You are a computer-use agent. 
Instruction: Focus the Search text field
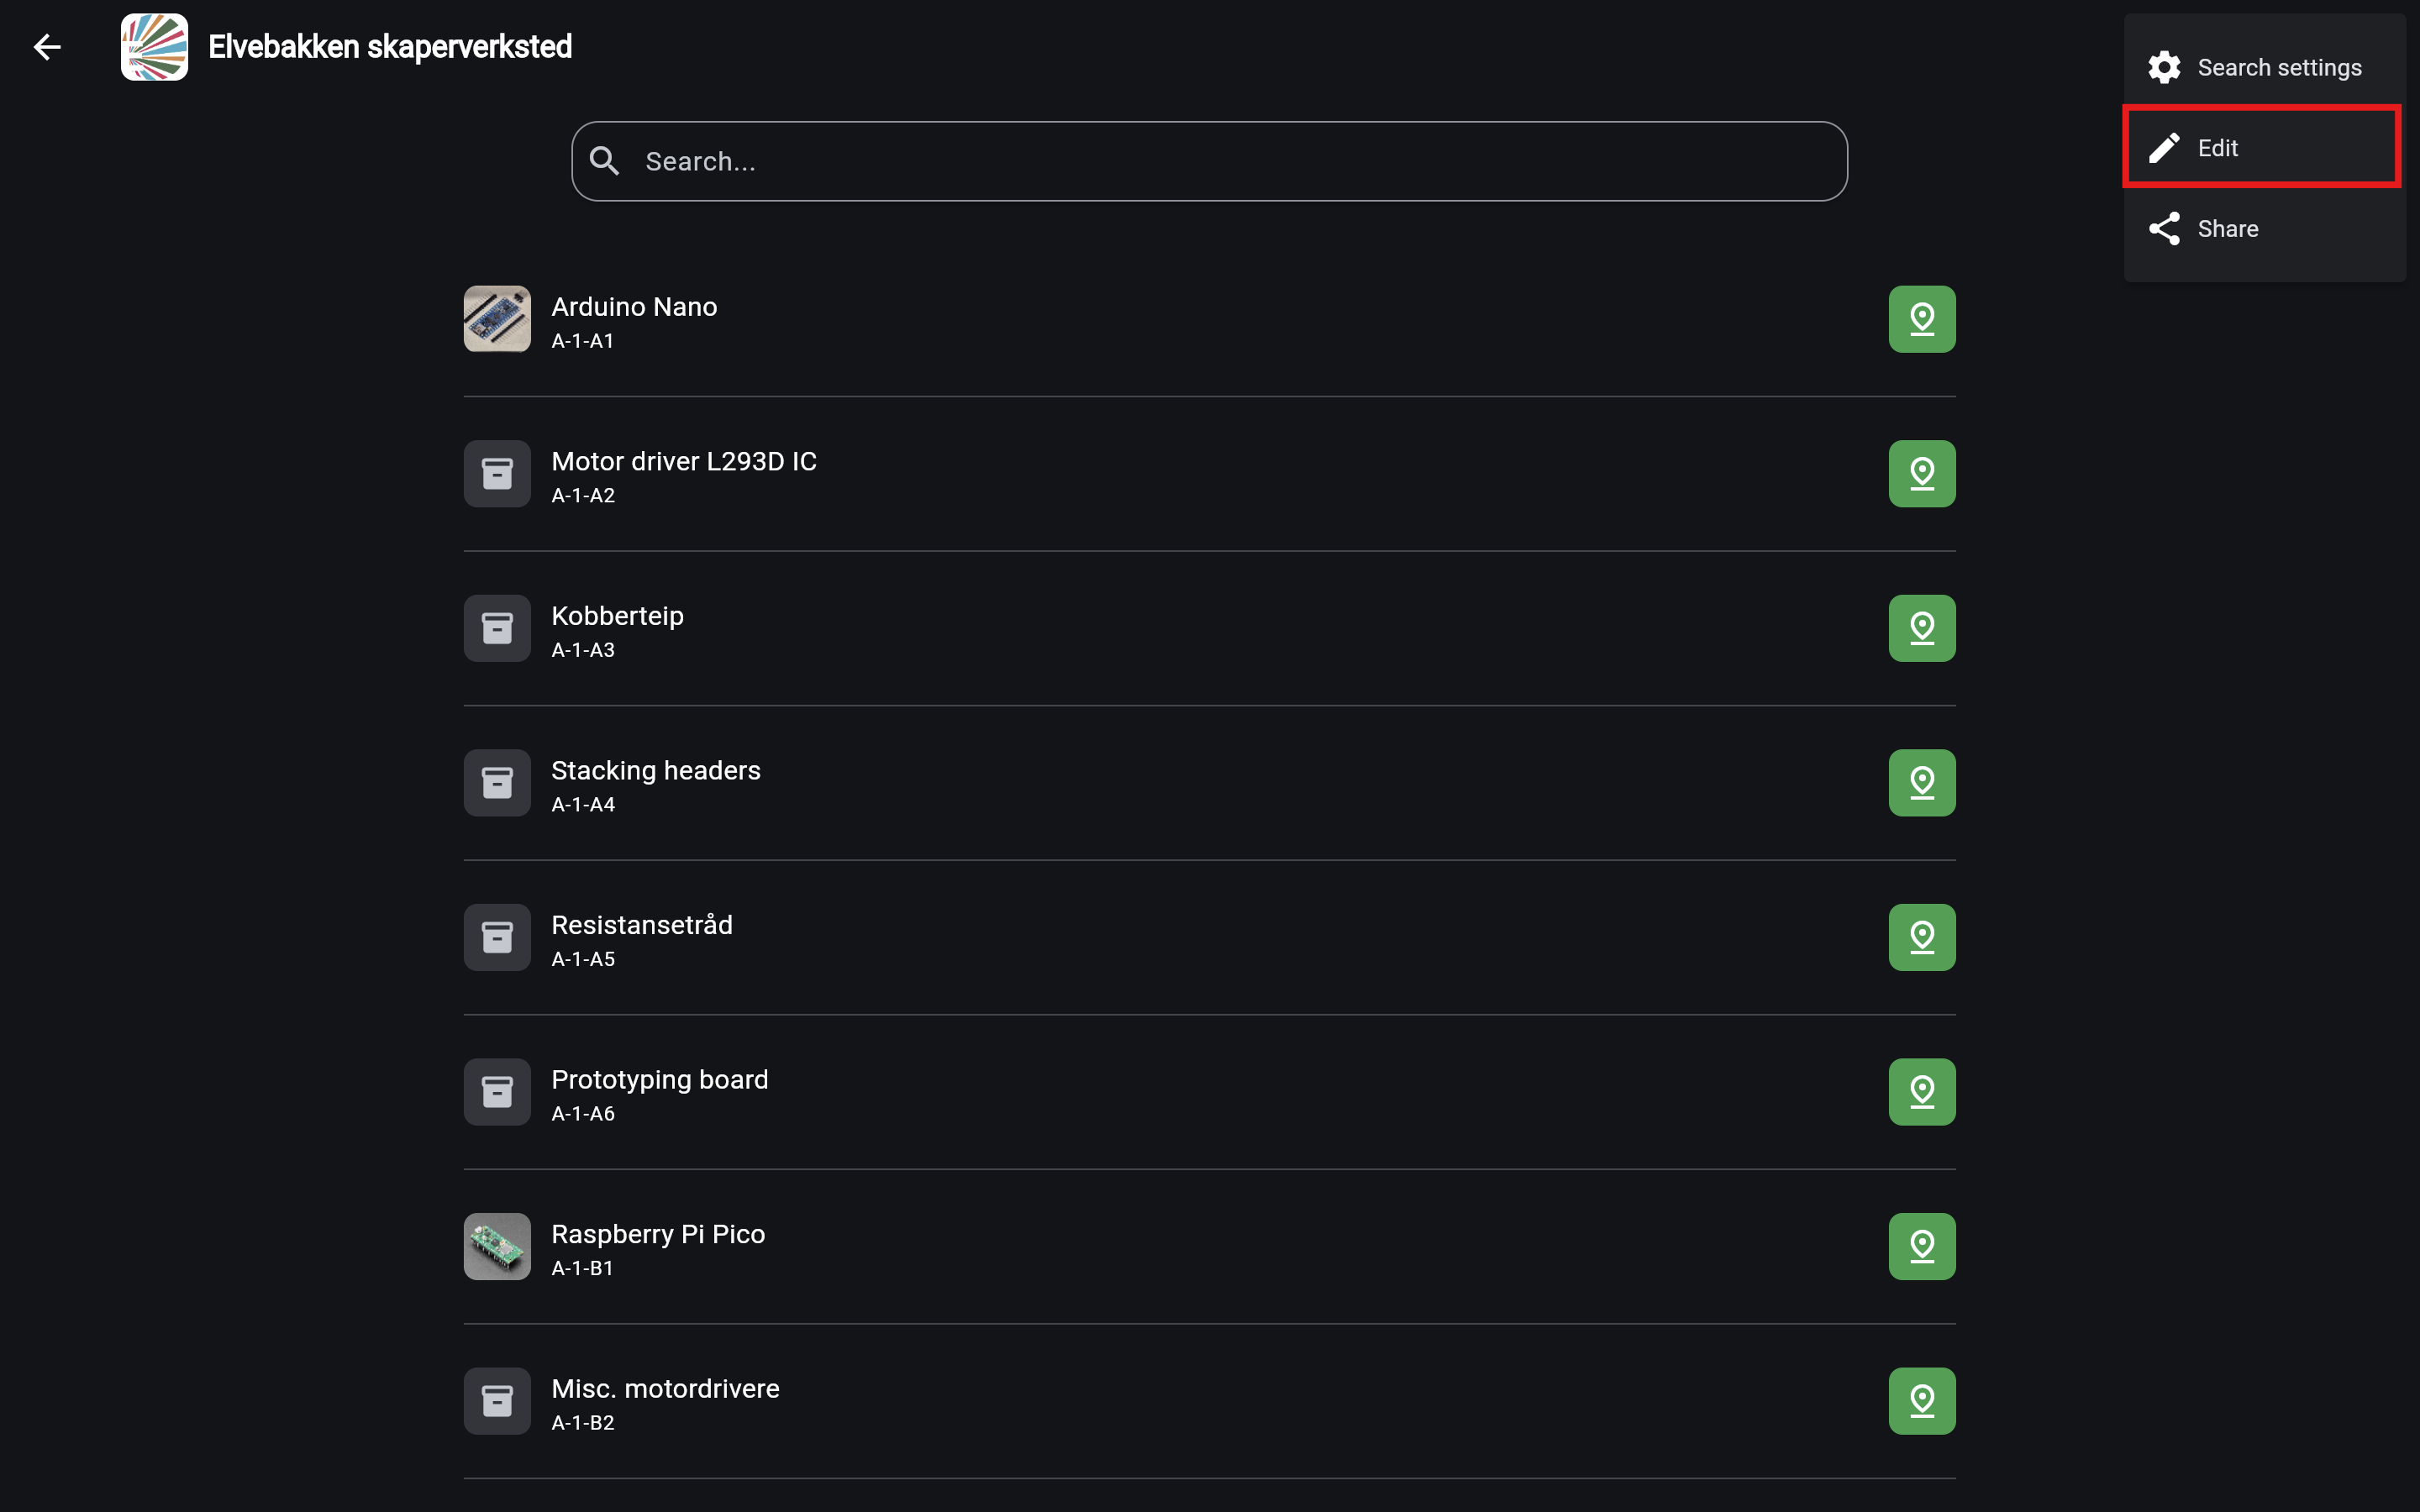click(x=1209, y=161)
